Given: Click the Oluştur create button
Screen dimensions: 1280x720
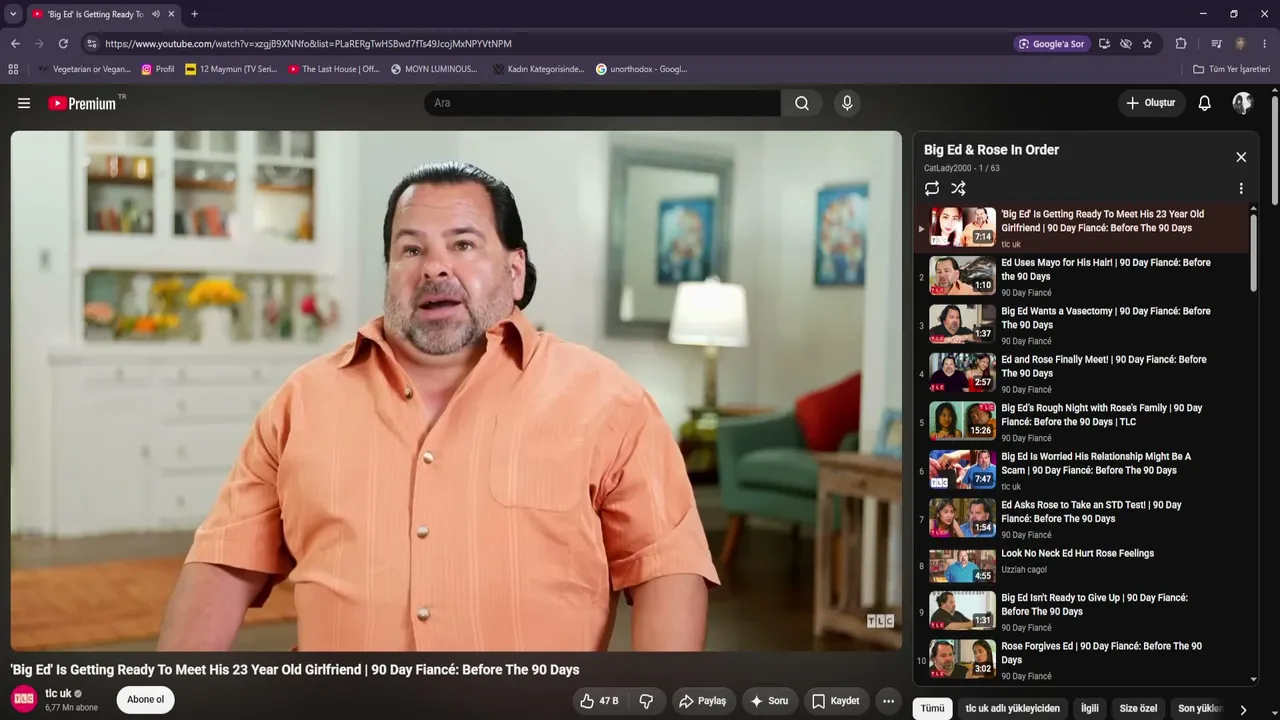Looking at the screenshot, I should click(1151, 103).
